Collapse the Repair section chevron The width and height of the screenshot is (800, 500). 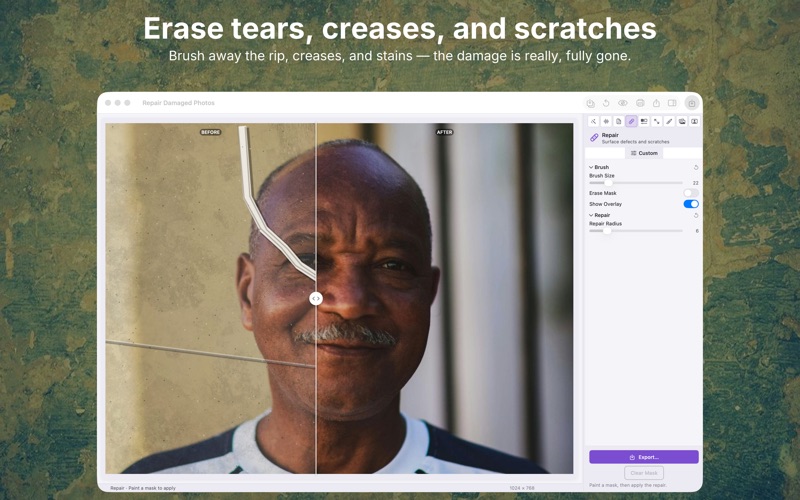click(x=591, y=215)
